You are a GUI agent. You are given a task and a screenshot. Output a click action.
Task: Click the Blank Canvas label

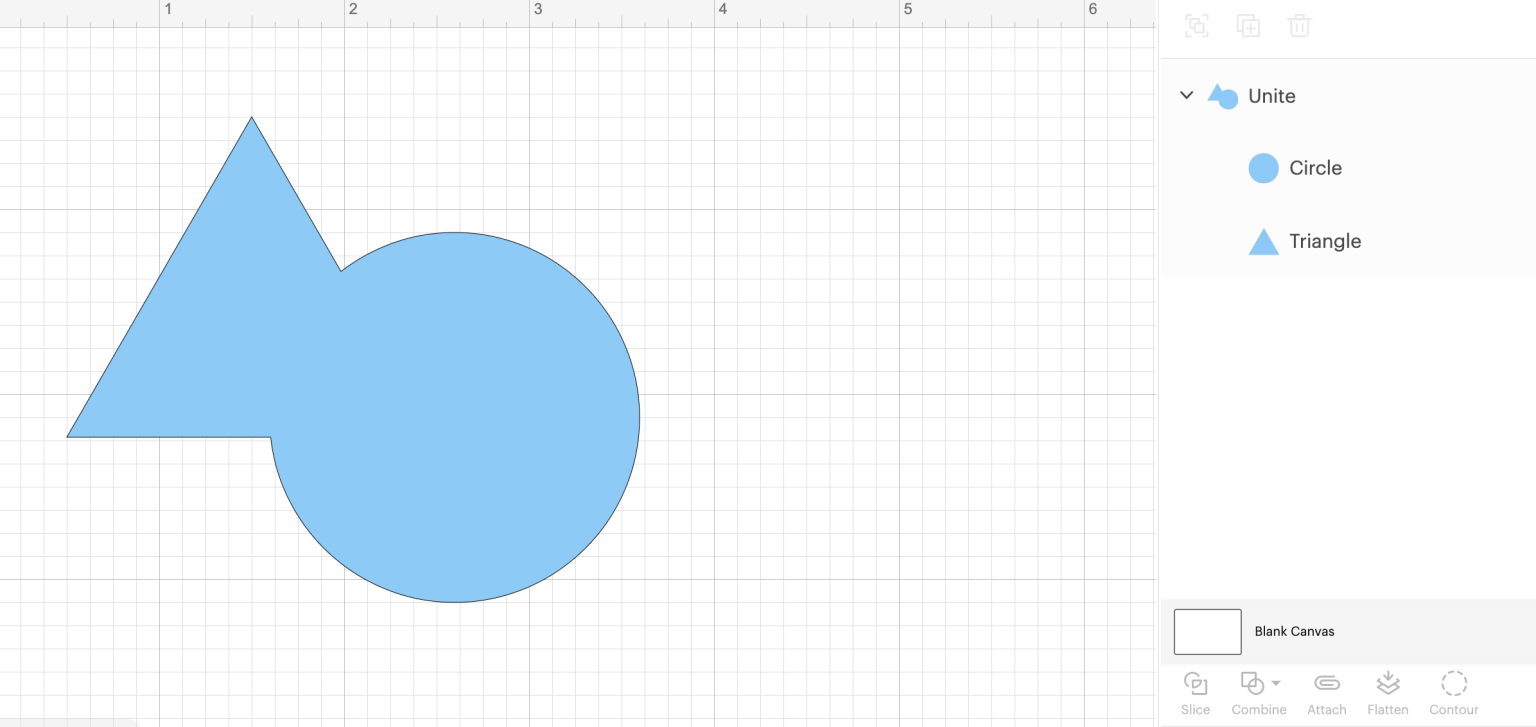pos(1294,631)
